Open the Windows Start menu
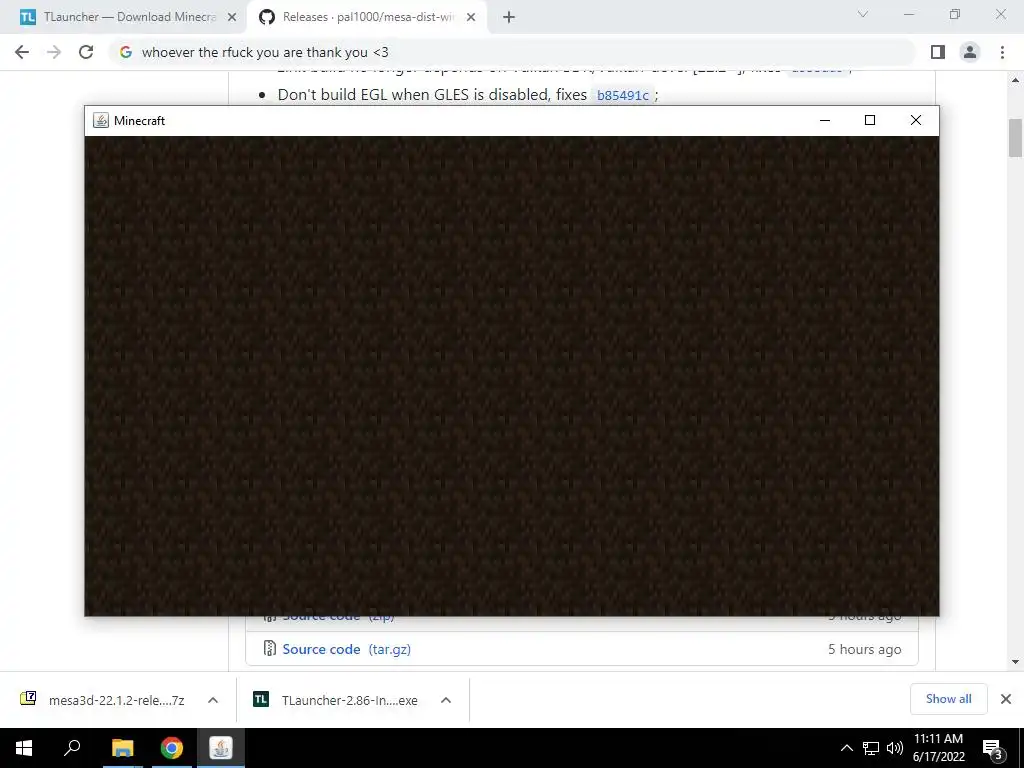Viewport: 1024px width, 768px height. [24, 748]
